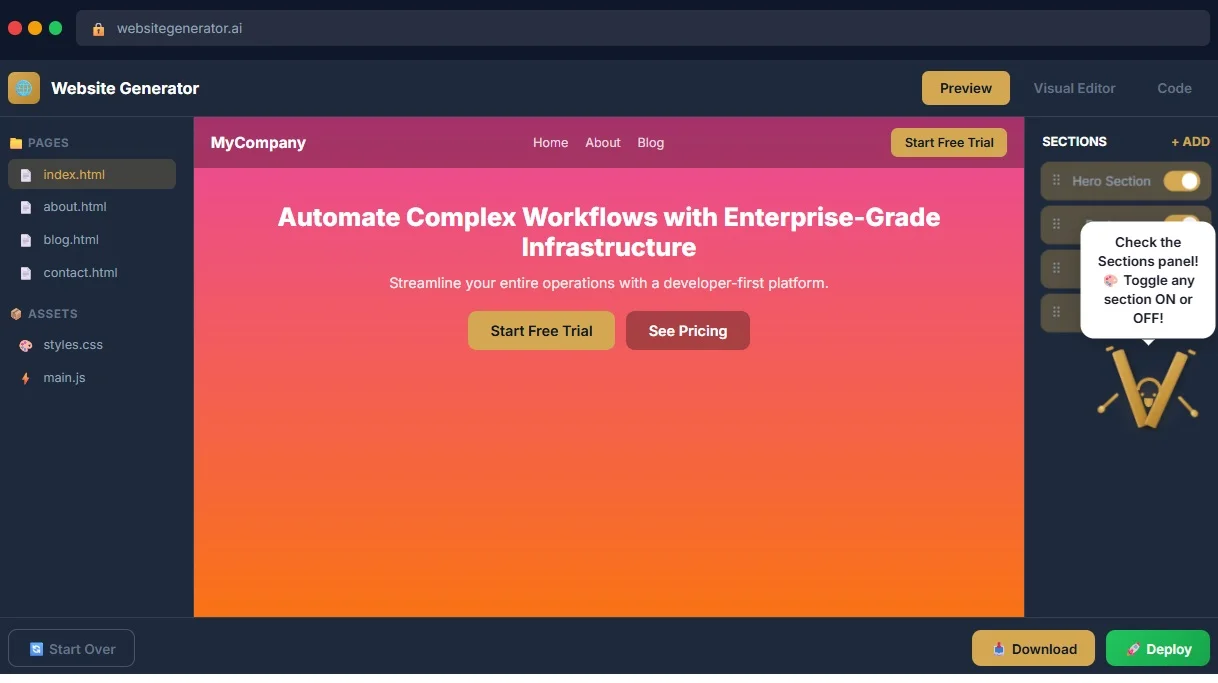The width and height of the screenshot is (1218, 683).
Task: Click the yellow traffic light on the window
Action: coord(35,28)
